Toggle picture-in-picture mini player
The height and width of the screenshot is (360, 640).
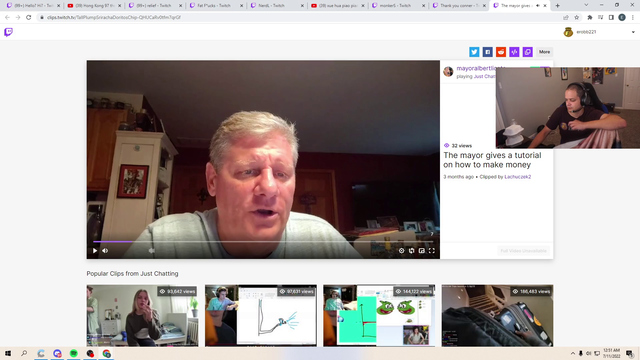point(422,251)
